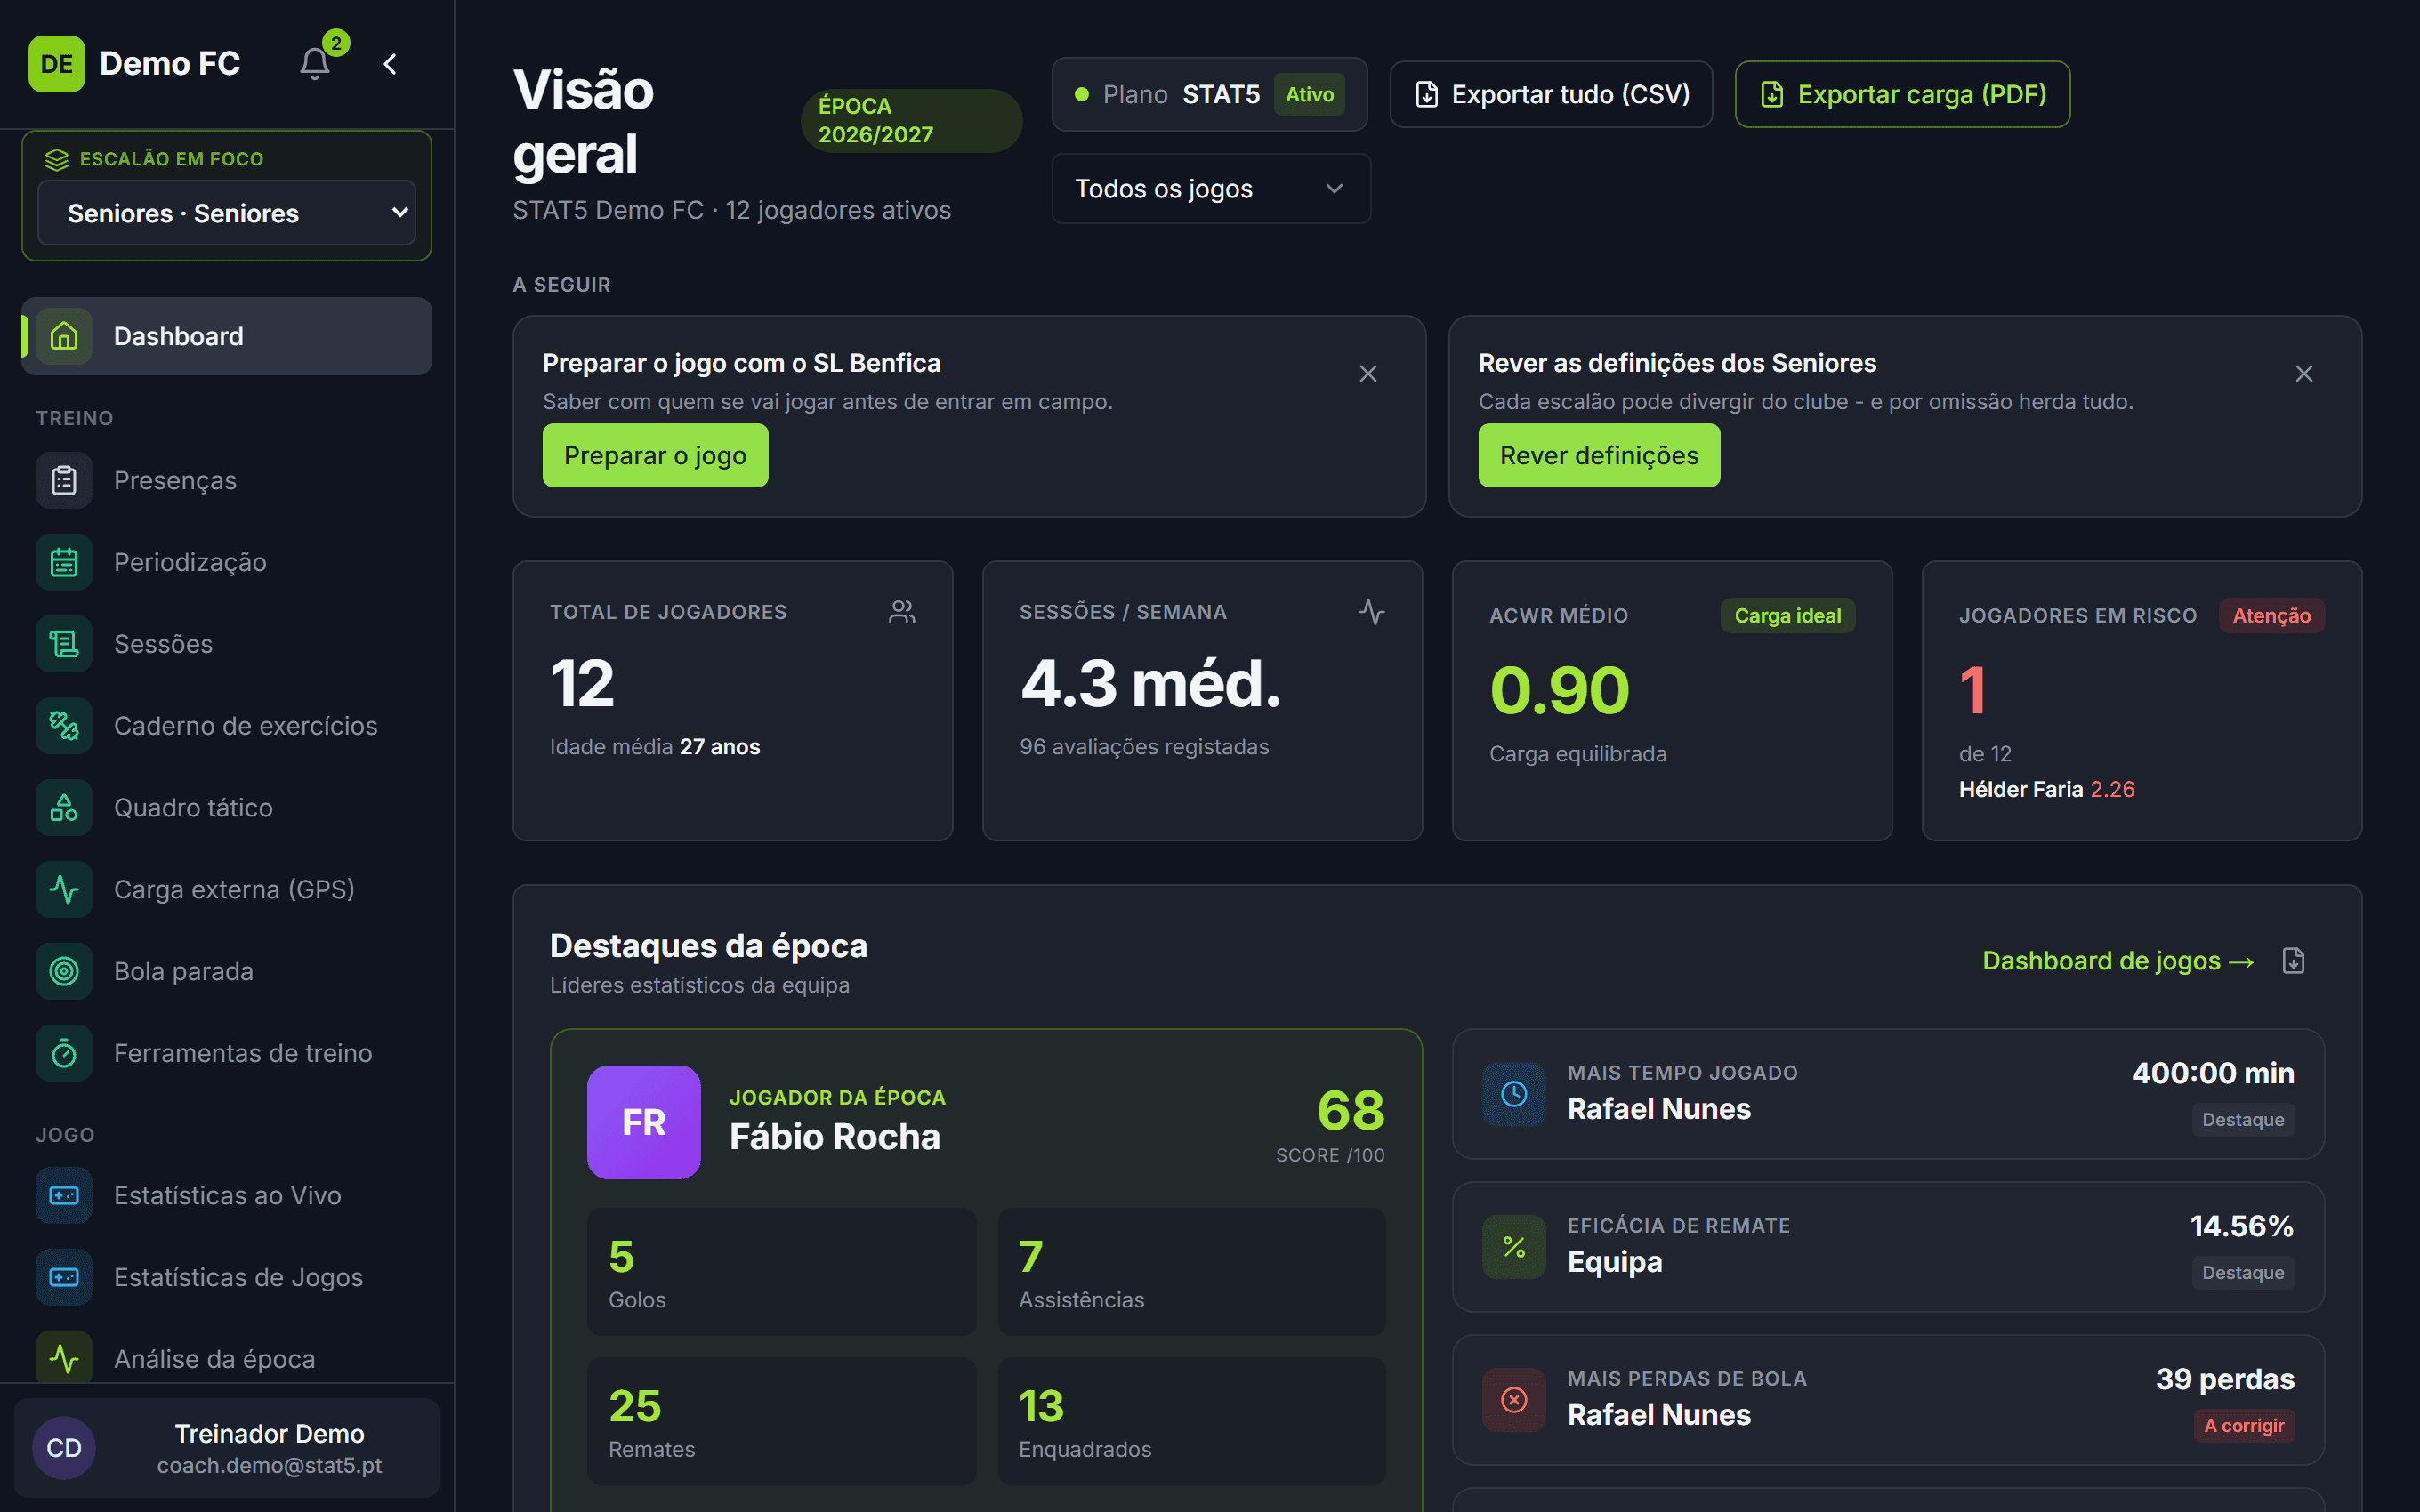Screen dimensions: 2420x1512
Task: Click the Estatísticas ao Vivo scoreboard icon
Action: 64,1195
